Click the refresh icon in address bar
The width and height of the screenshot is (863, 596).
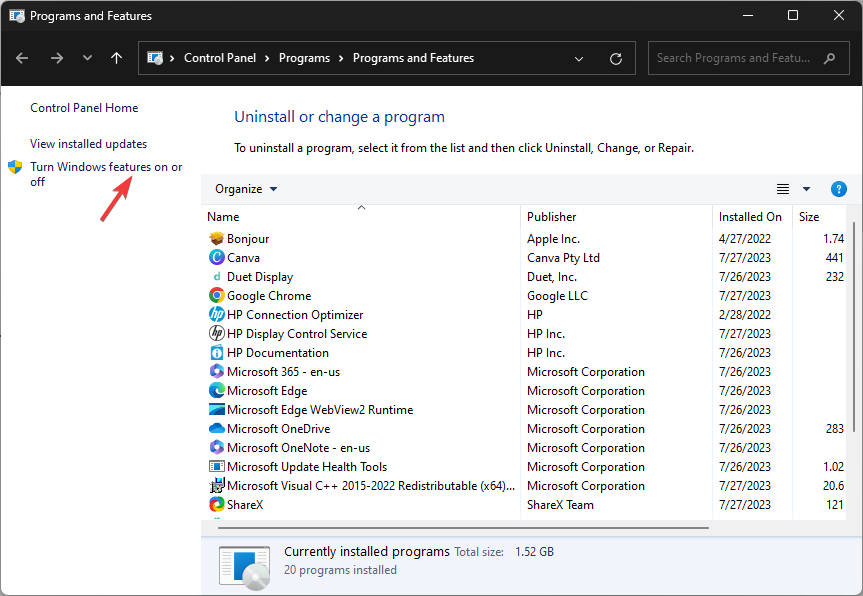coord(616,58)
